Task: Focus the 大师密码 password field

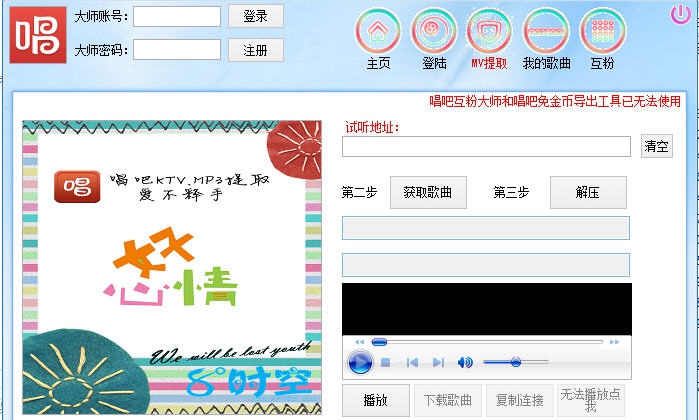Action: point(177,49)
